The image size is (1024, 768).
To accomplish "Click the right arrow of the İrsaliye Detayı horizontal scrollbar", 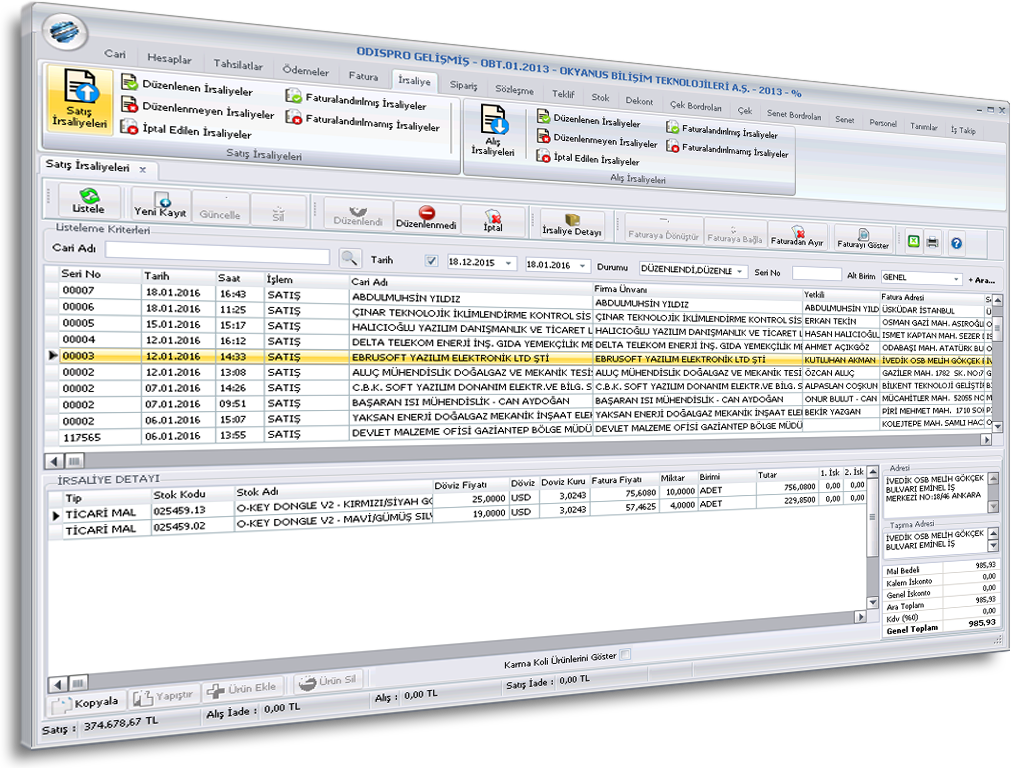I will (861, 617).
